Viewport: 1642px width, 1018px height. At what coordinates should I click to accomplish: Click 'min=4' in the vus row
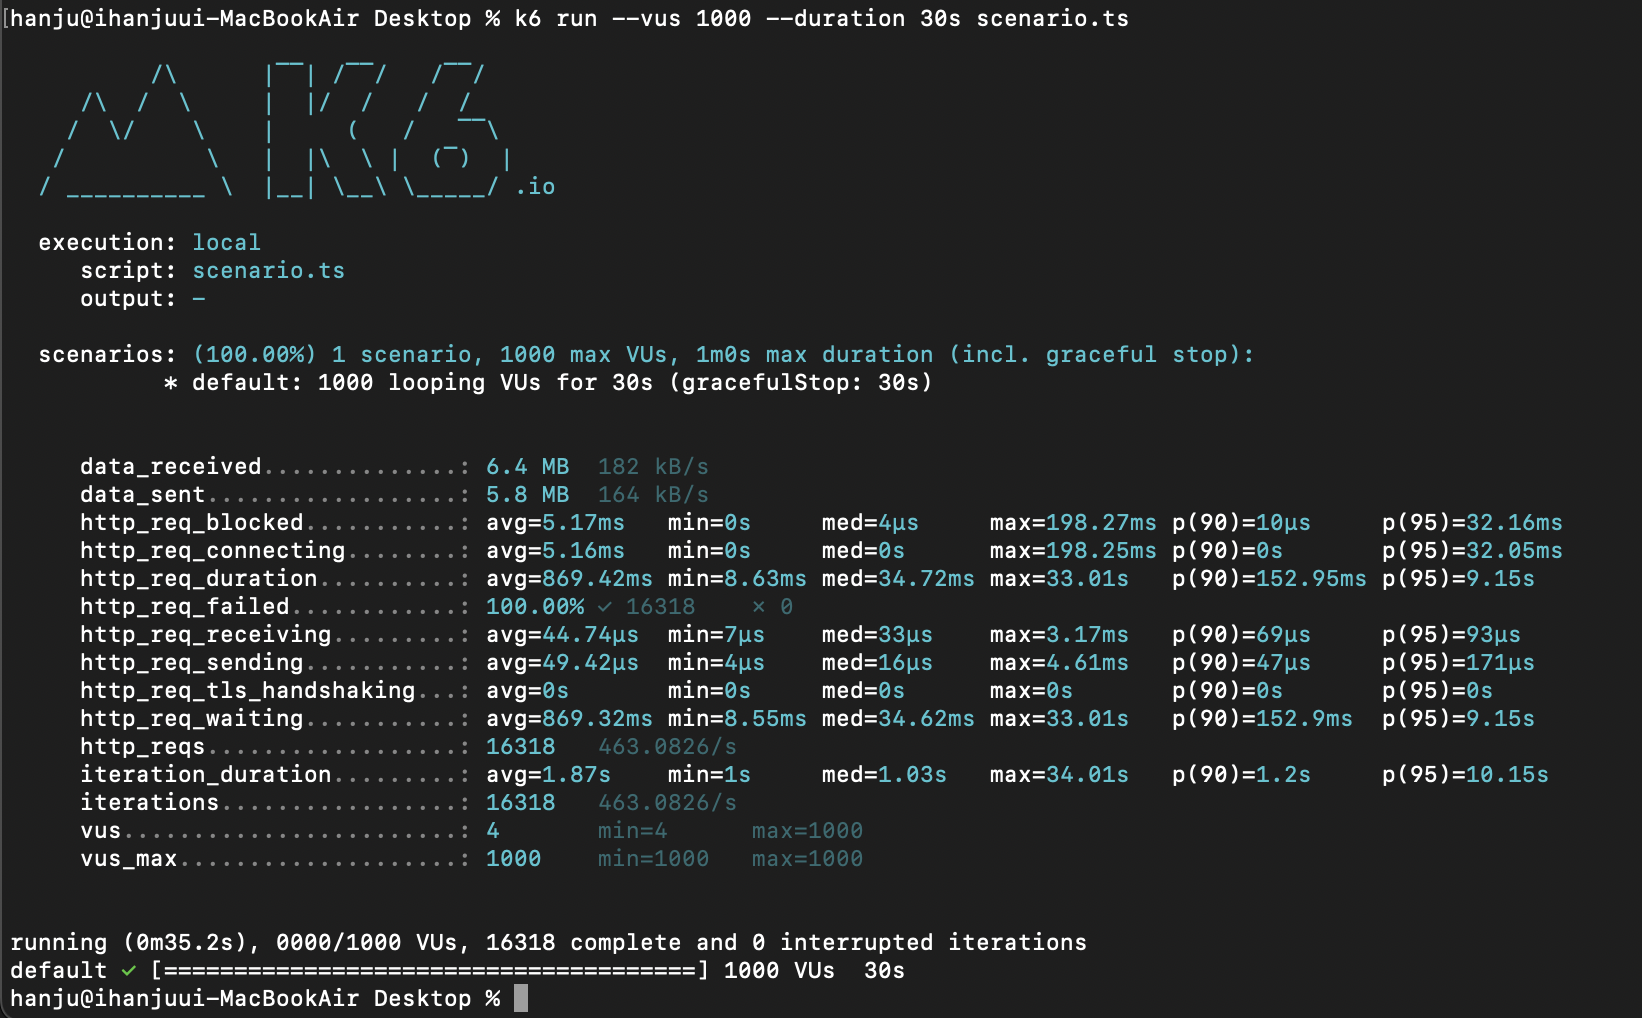[632, 831]
